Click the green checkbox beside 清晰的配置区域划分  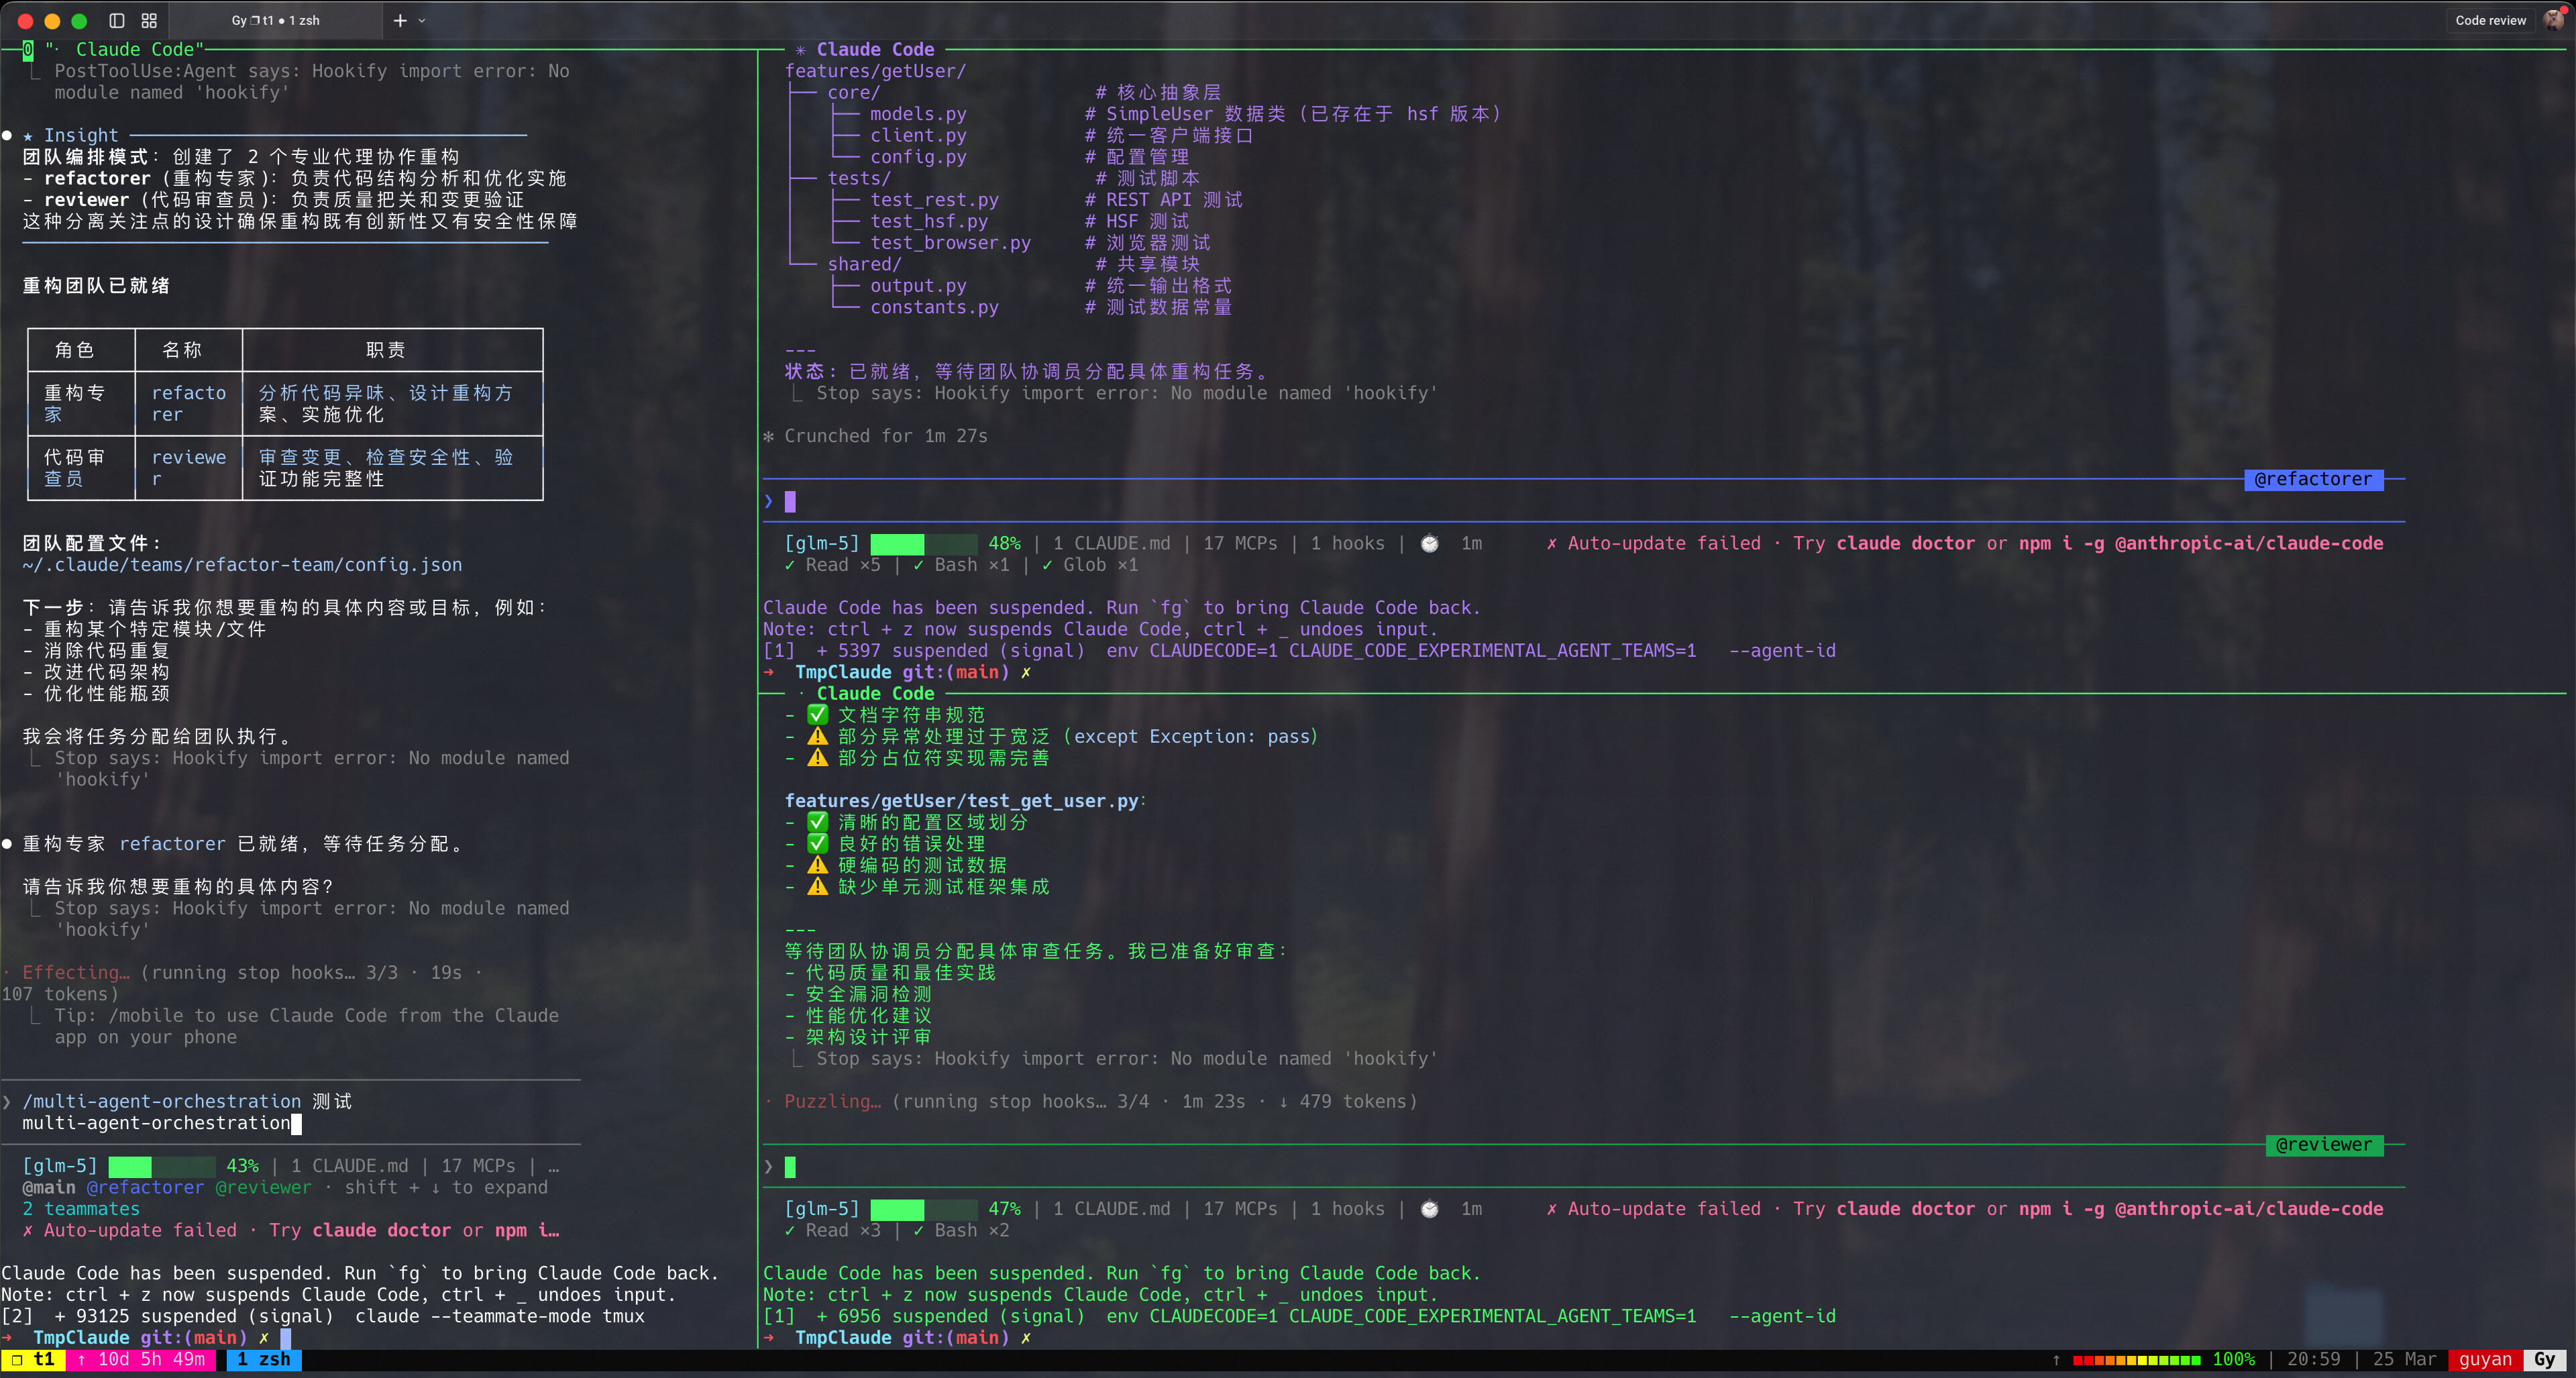tap(817, 822)
